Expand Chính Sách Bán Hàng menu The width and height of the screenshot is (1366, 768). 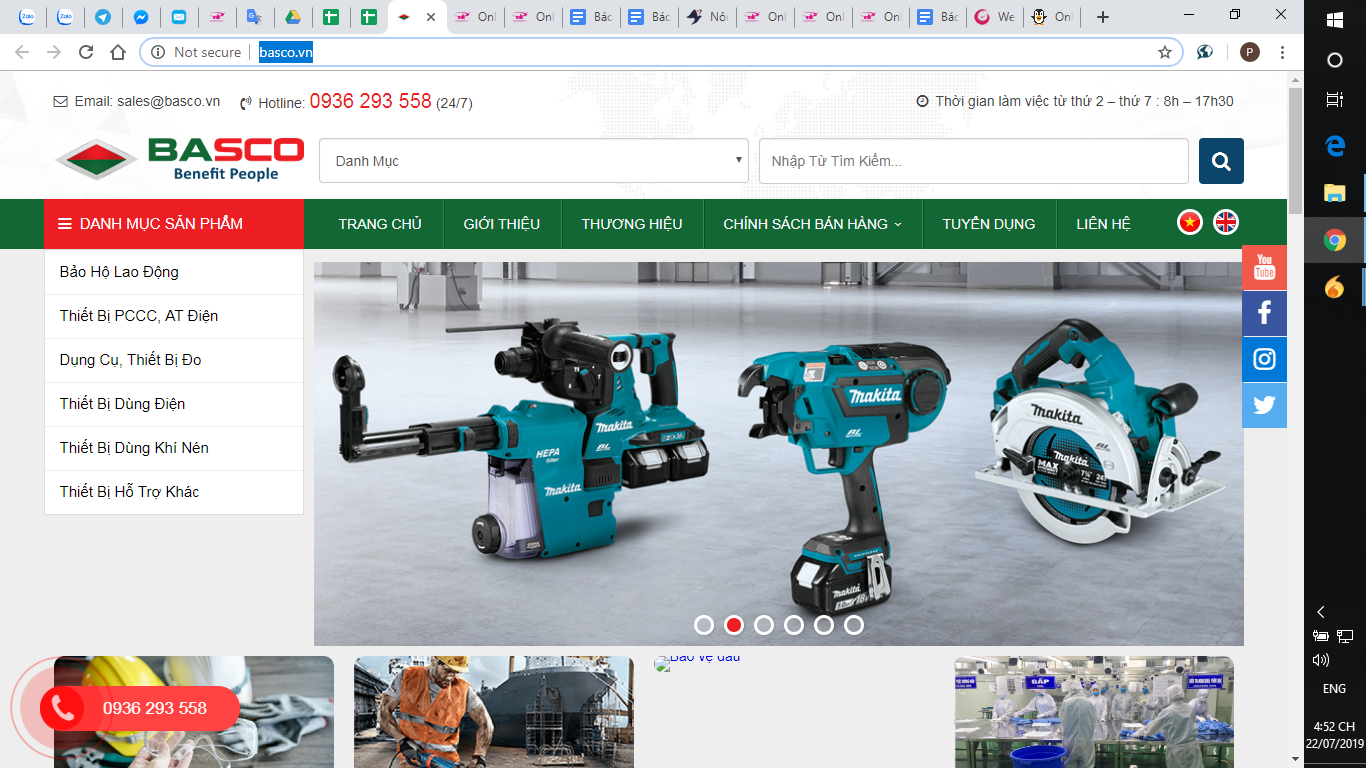[x=812, y=224]
